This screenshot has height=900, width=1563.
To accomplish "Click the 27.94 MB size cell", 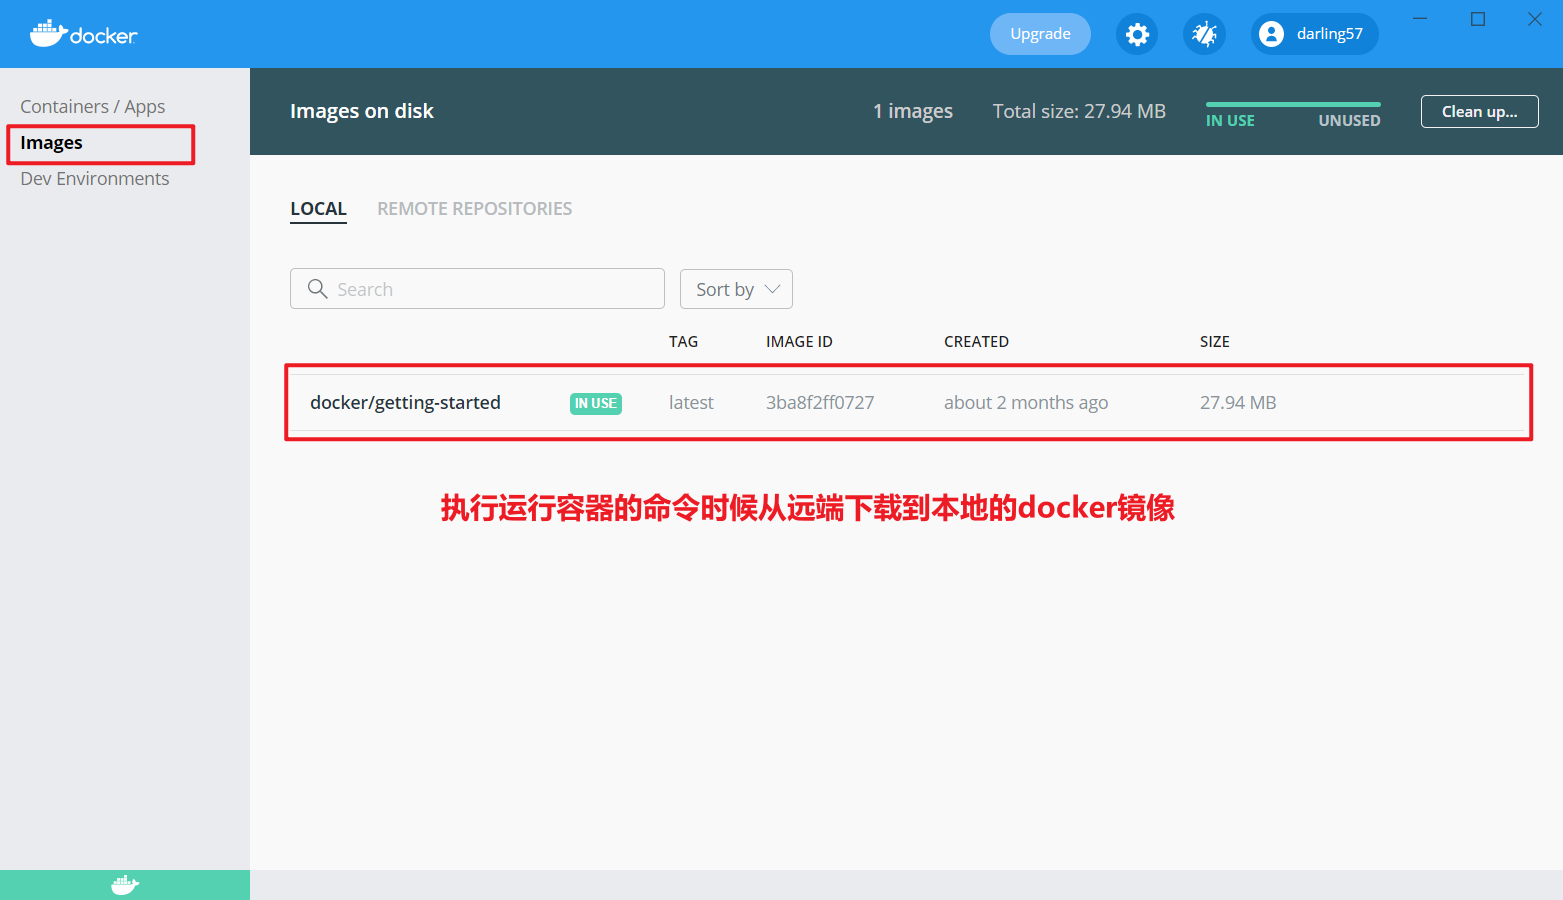I will tap(1238, 403).
